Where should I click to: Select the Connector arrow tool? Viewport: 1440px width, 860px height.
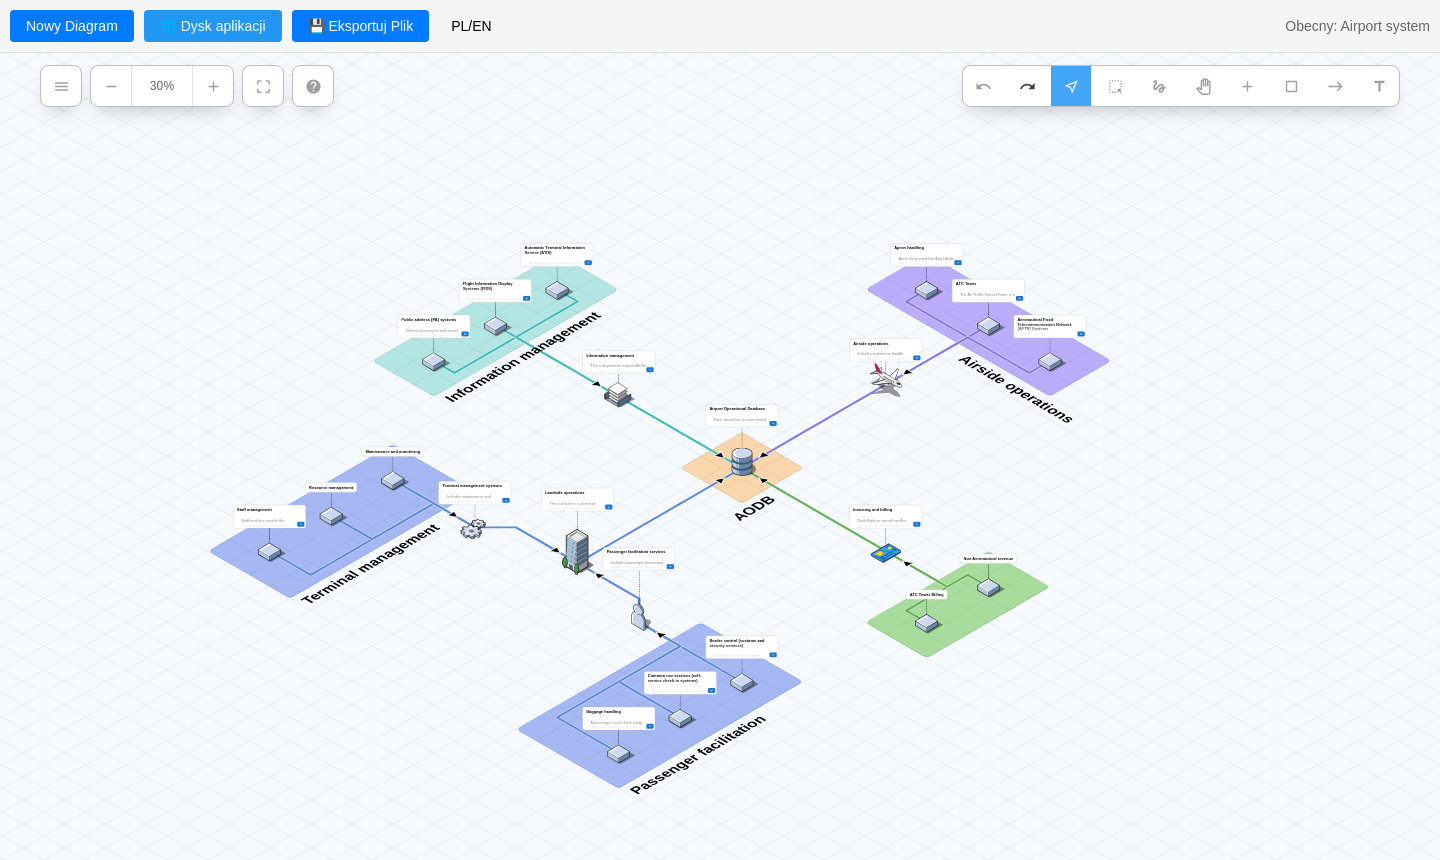pos(1335,86)
